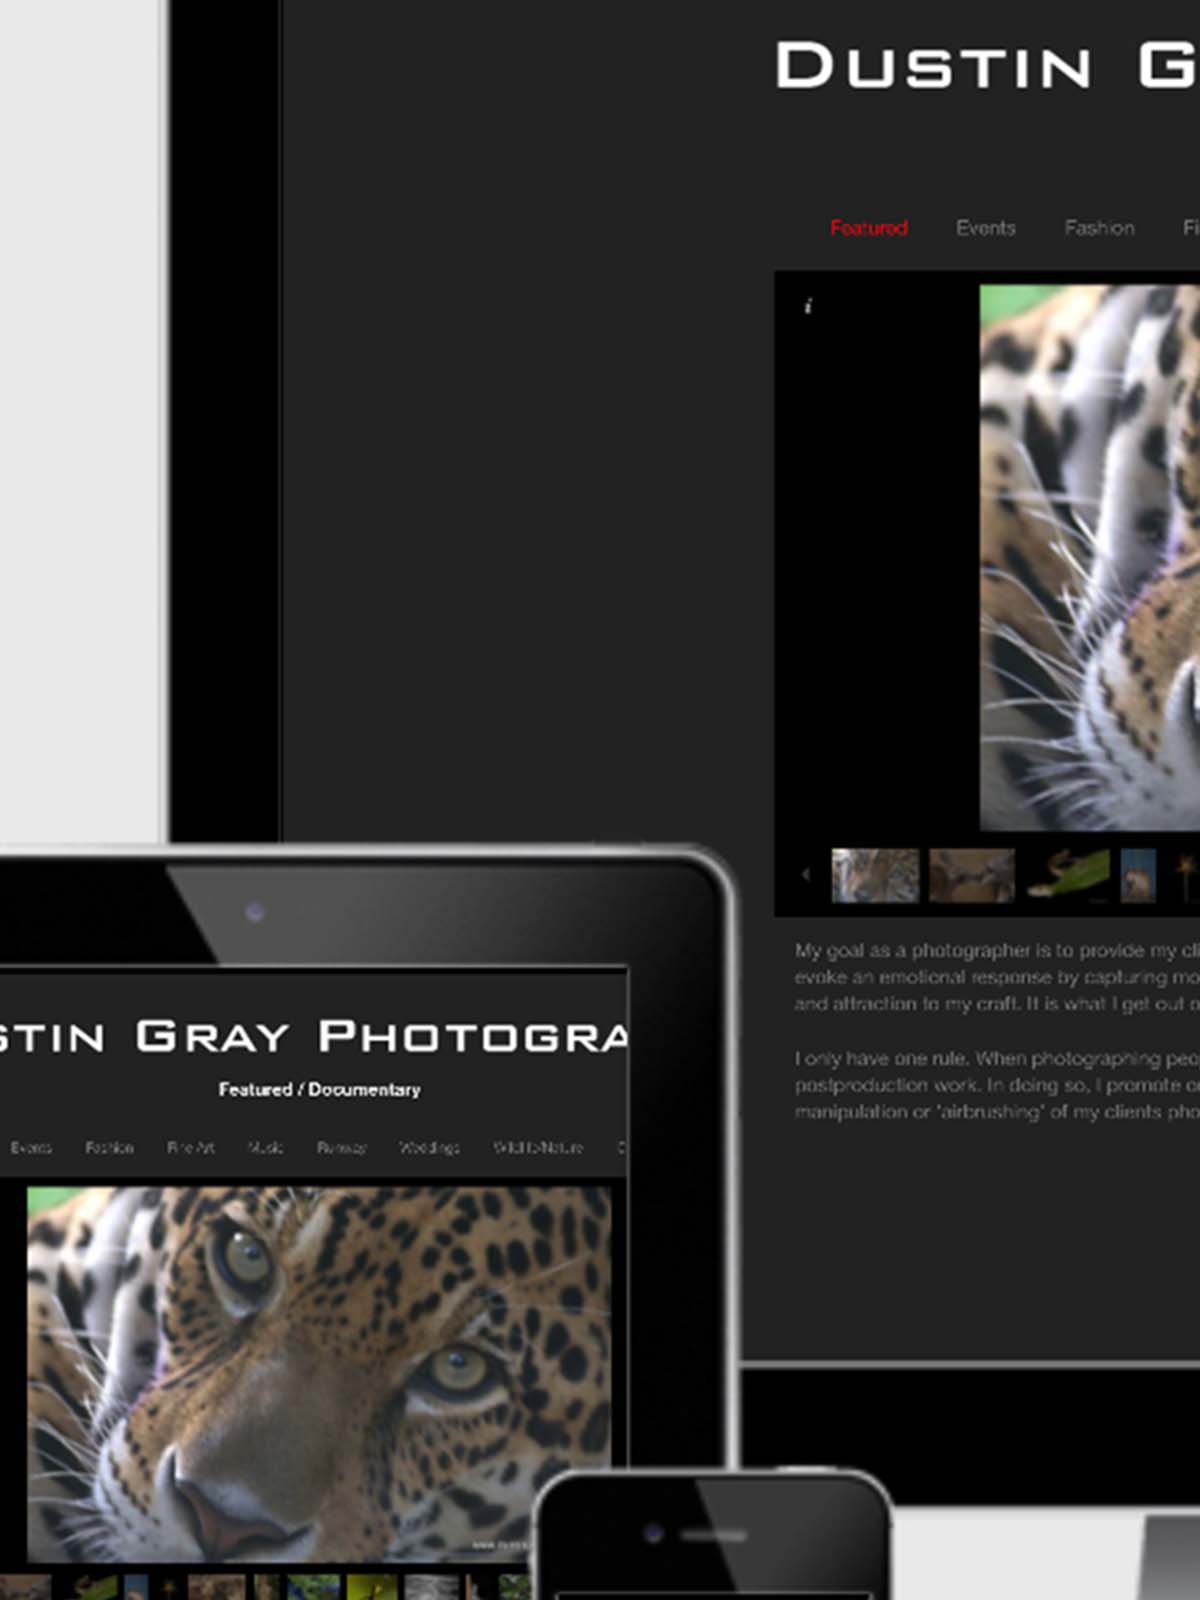Select the jaguar face thumbnail on desktop
The image size is (1200, 1600).
point(875,876)
